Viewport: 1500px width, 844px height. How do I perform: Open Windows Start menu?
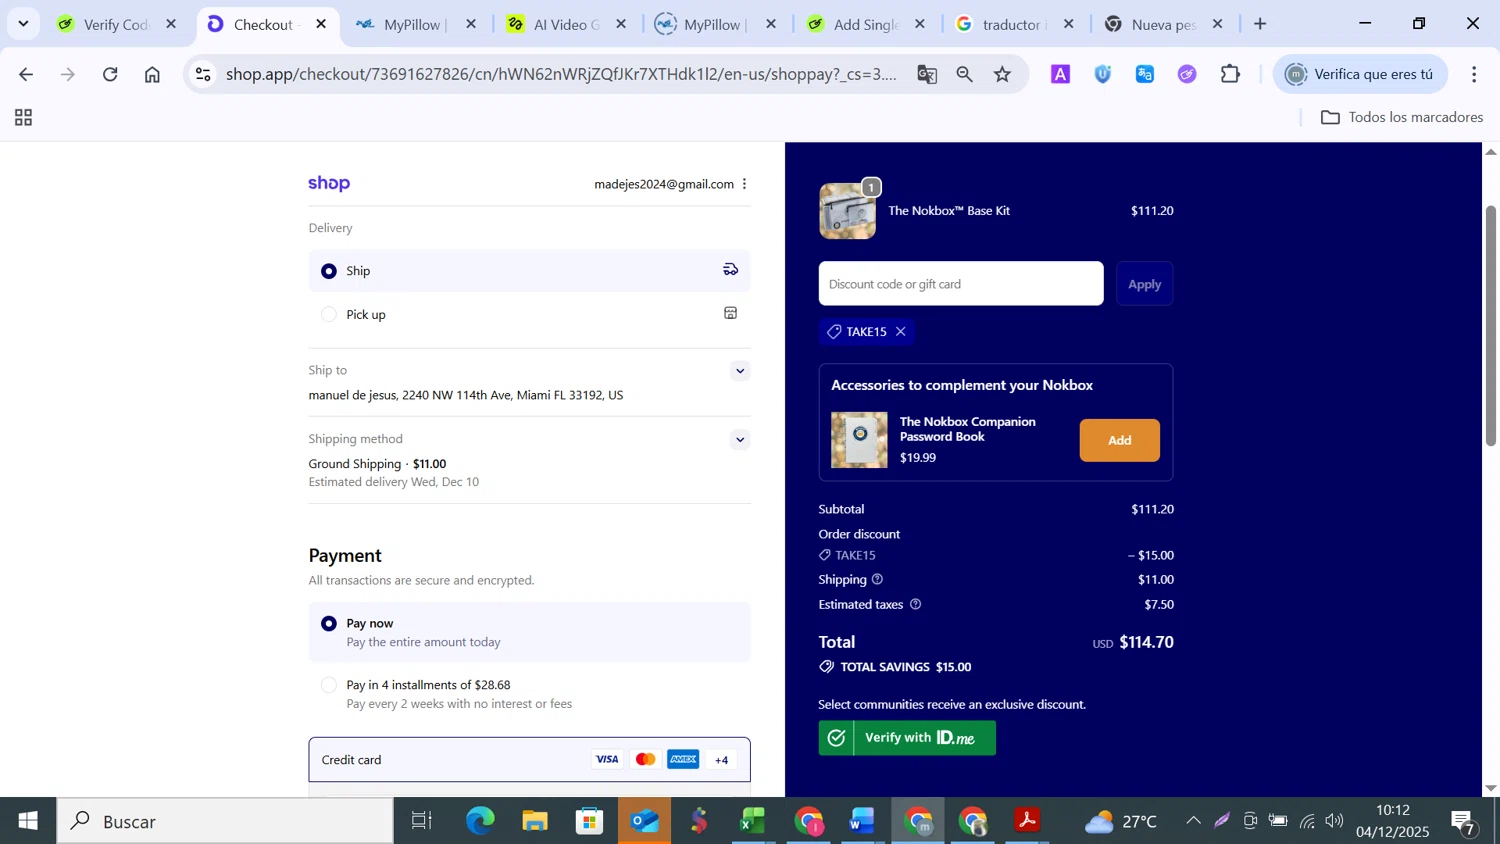coord(28,821)
